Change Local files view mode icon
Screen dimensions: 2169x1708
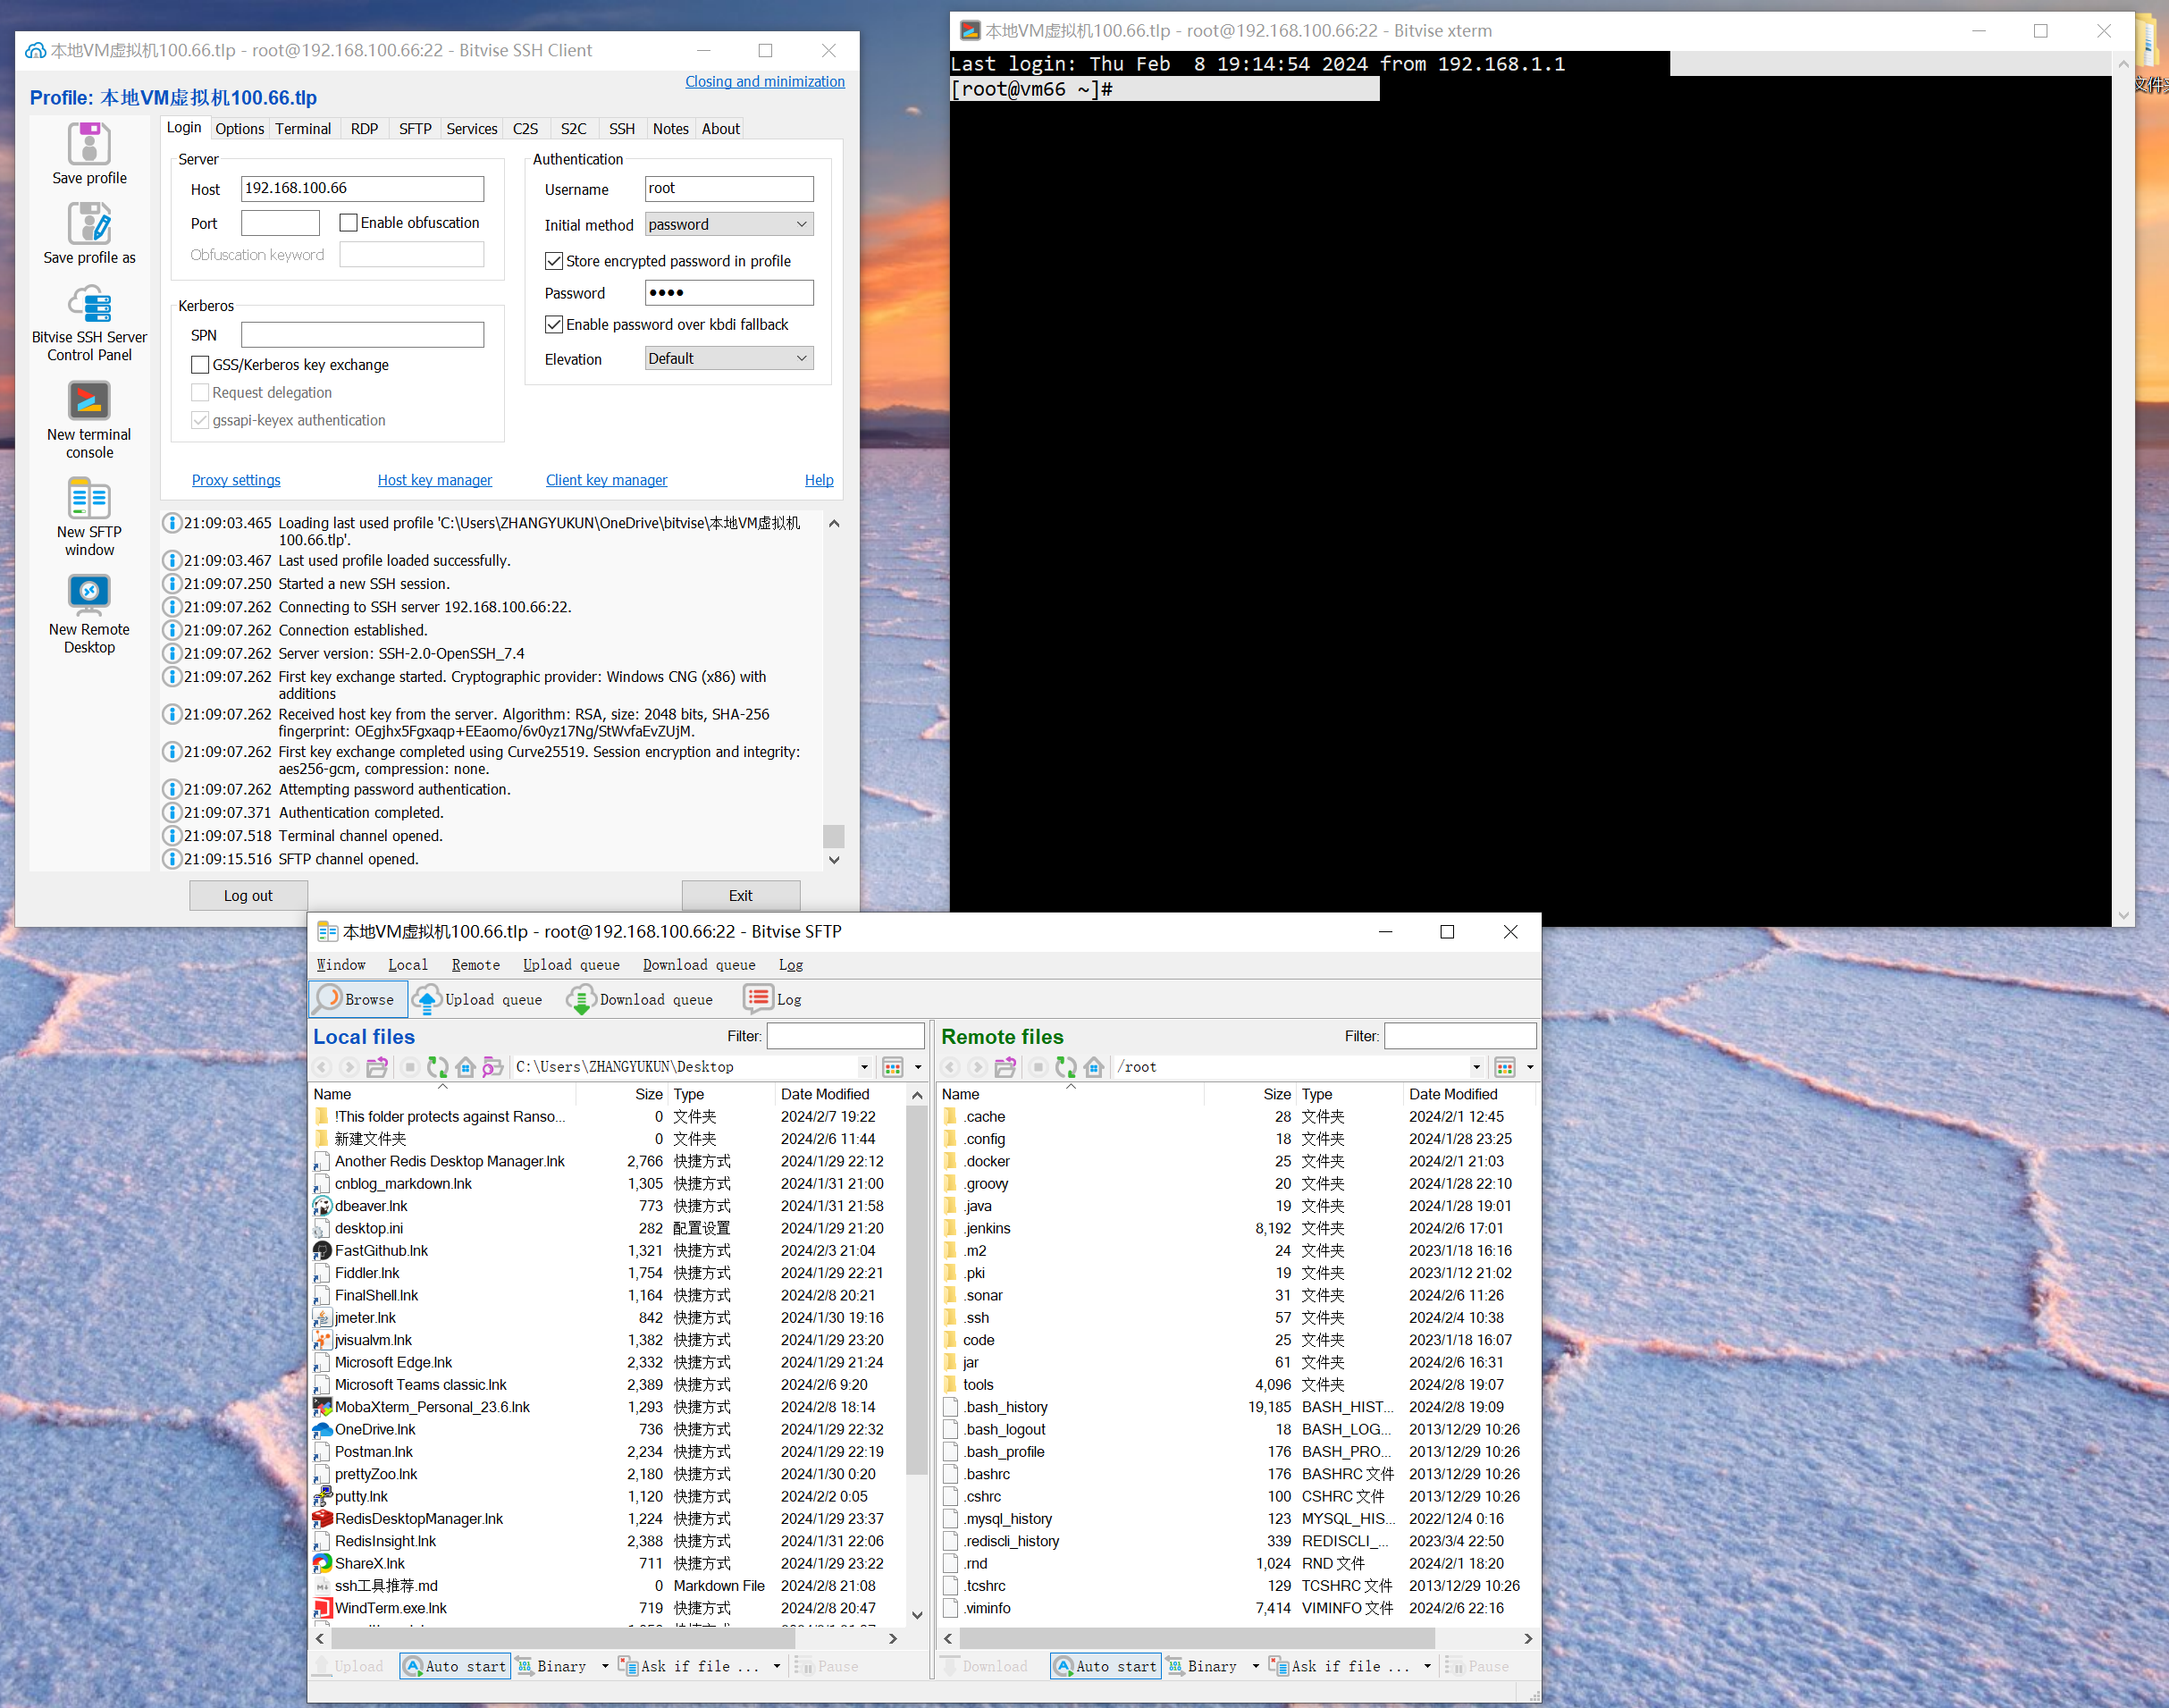tap(893, 1067)
